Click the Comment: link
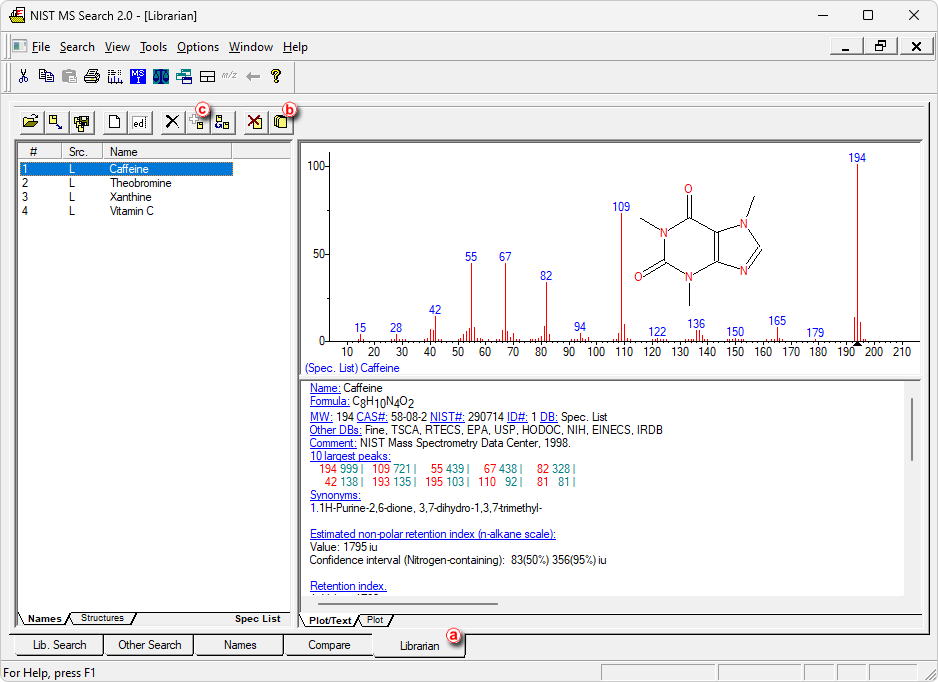938x682 pixels. coord(333,443)
